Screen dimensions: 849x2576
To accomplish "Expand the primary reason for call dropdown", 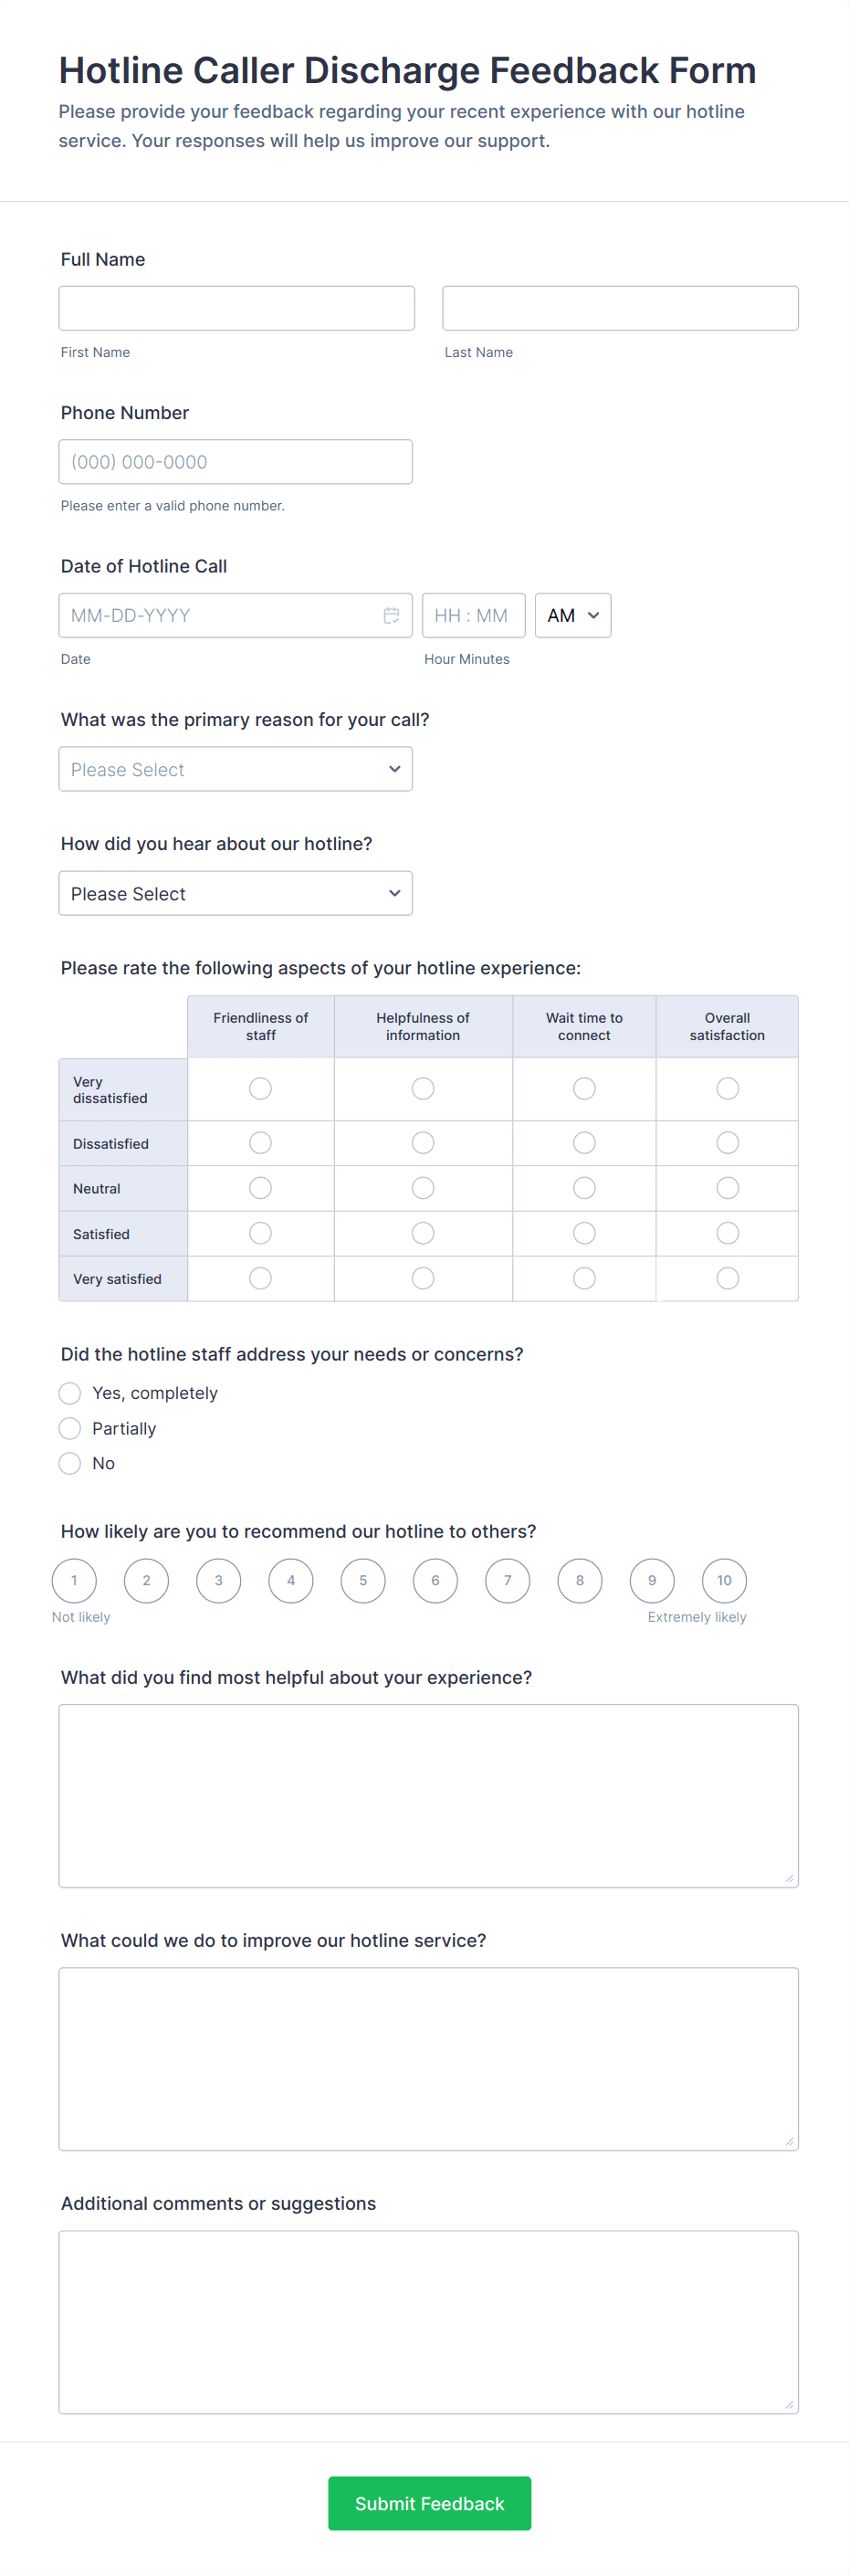I will 235,769.
